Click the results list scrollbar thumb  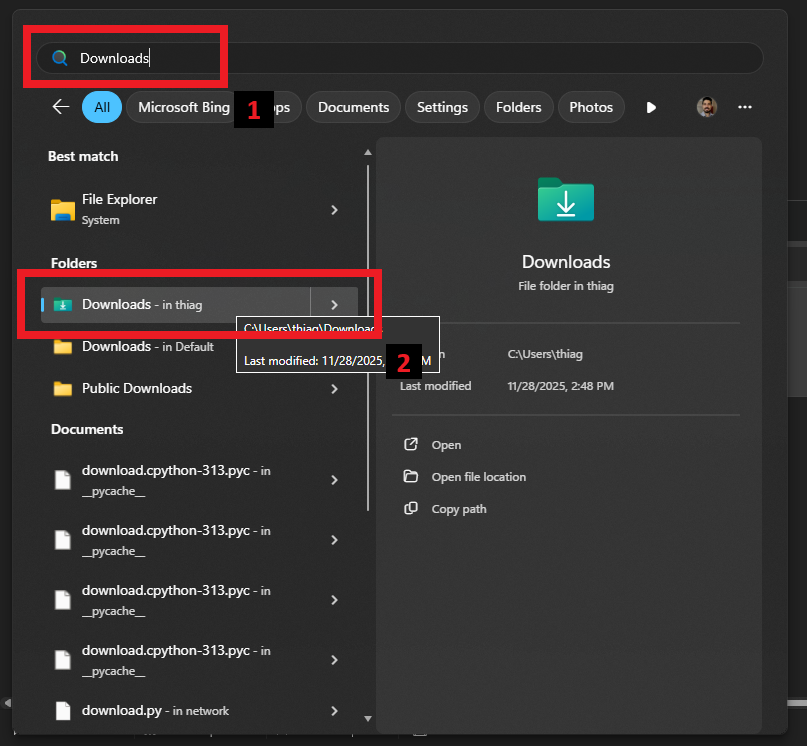(x=368, y=338)
